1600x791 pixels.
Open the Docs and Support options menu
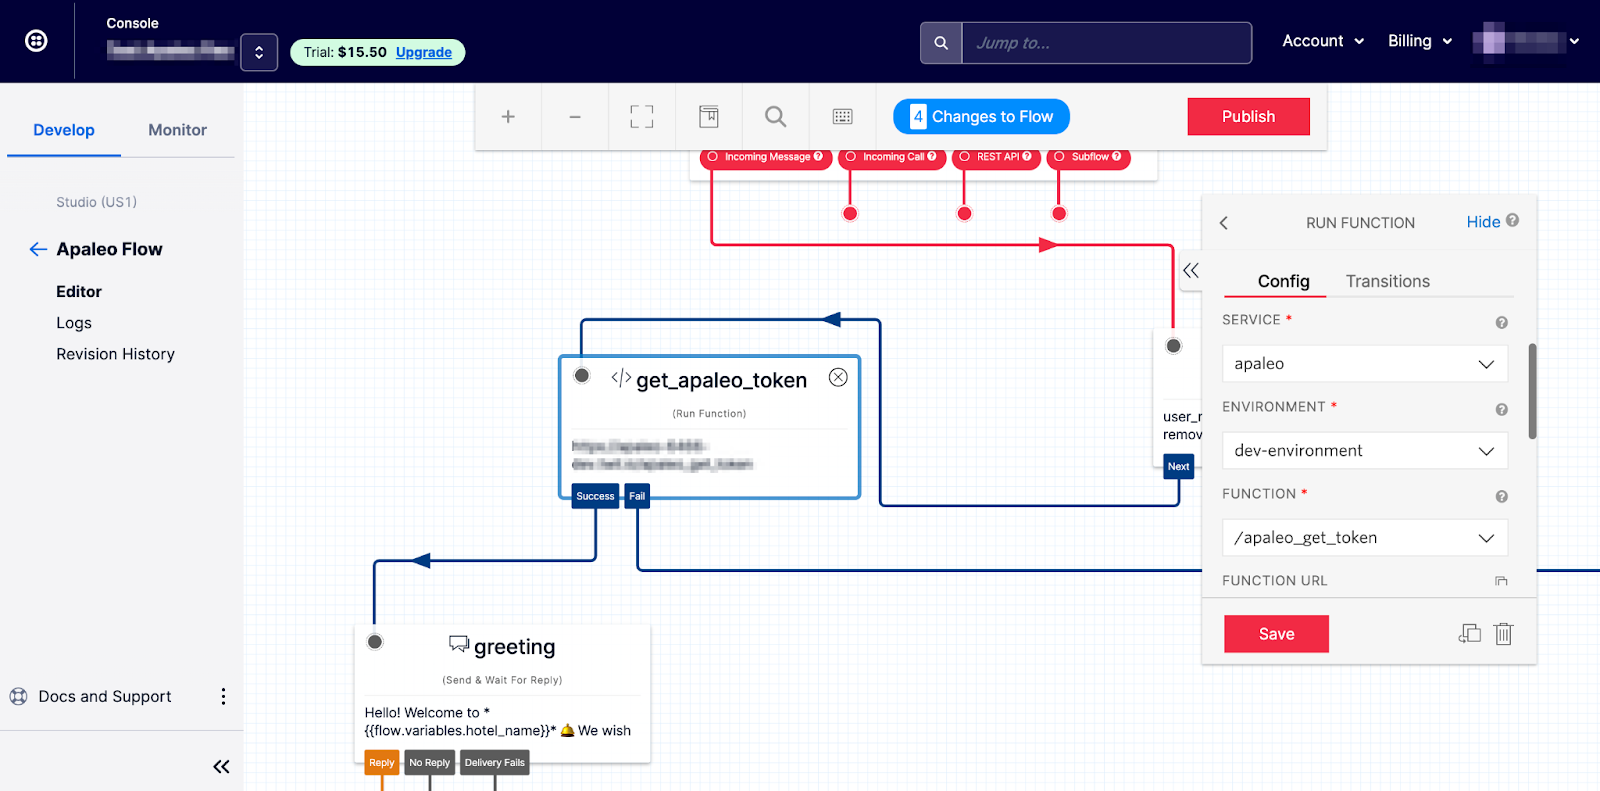[223, 696]
